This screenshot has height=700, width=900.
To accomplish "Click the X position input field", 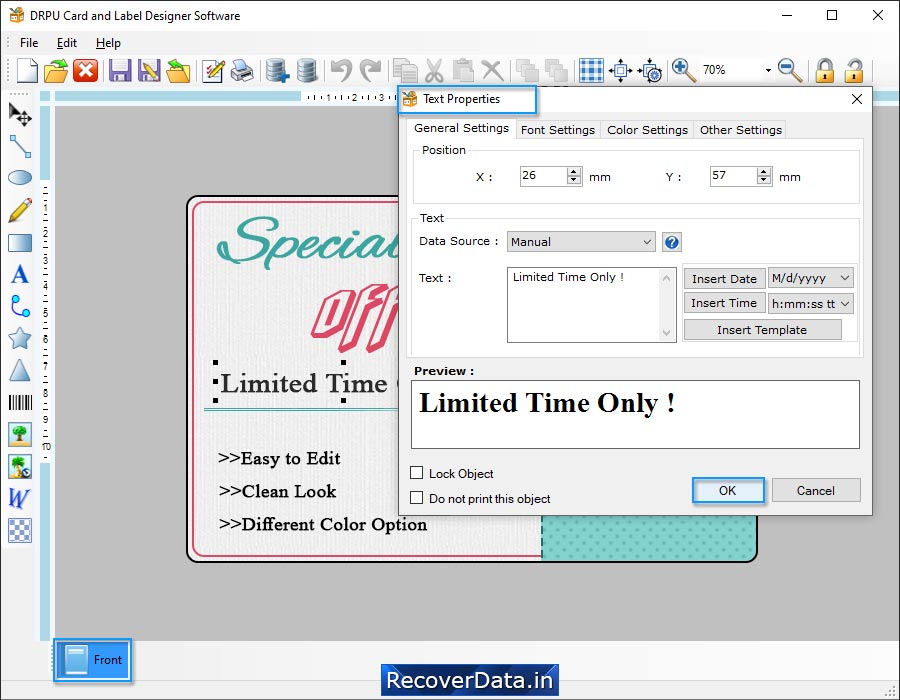I will point(543,176).
